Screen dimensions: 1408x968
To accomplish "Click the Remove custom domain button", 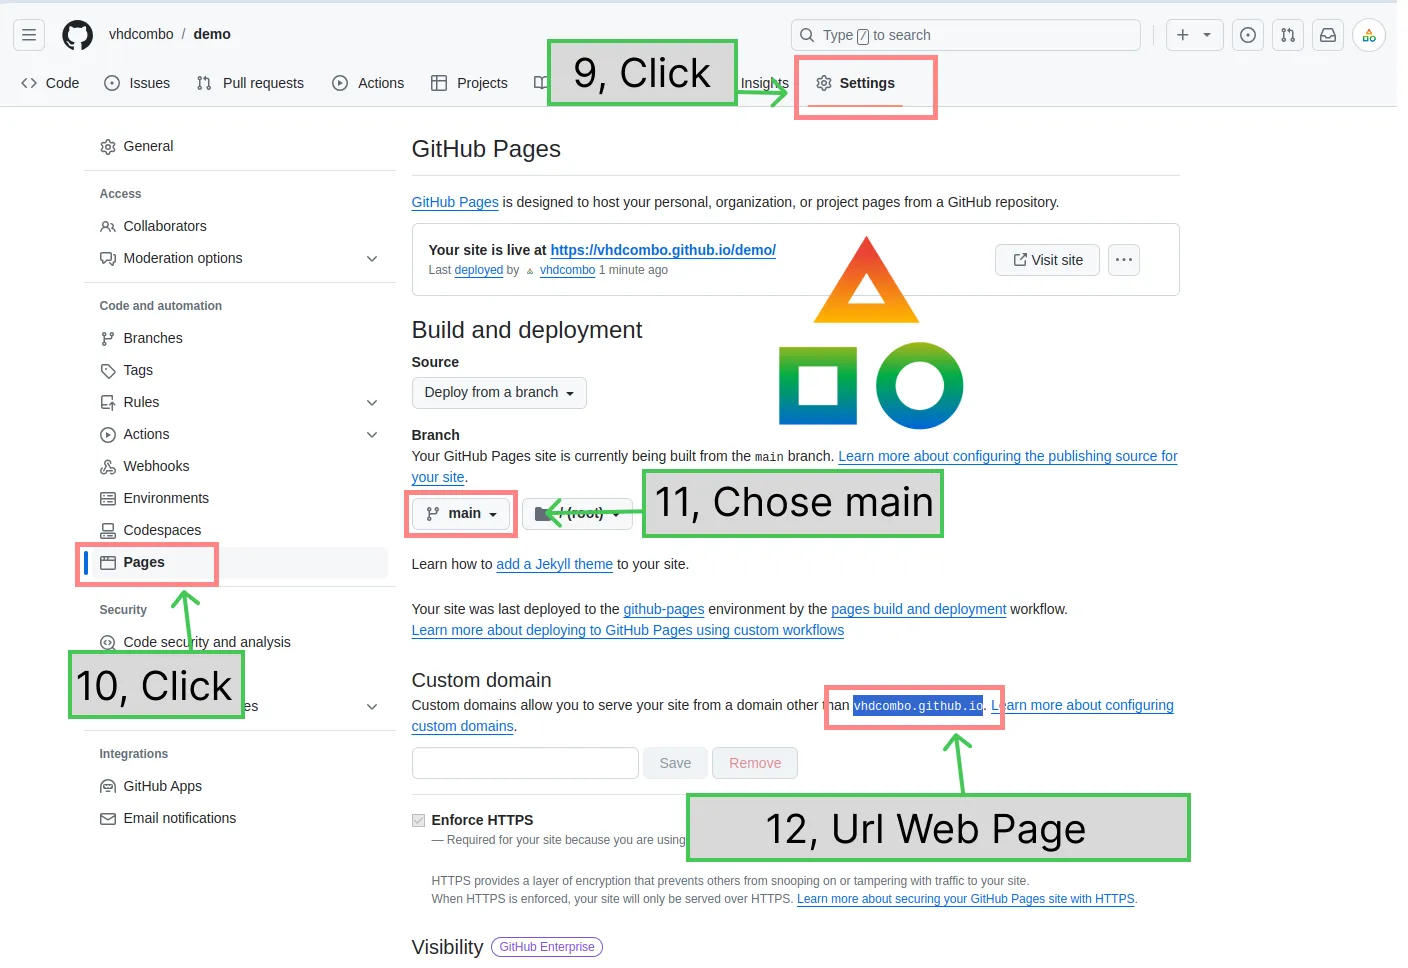I will pyautogui.click(x=755, y=763).
